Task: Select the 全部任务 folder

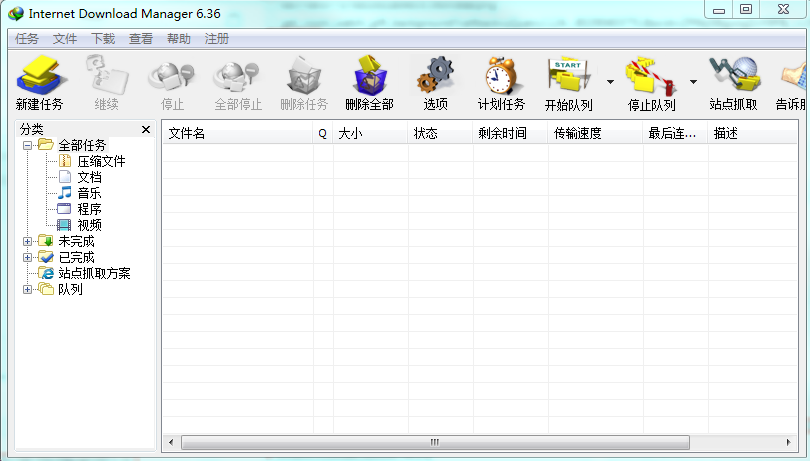Action: point(82,145)
